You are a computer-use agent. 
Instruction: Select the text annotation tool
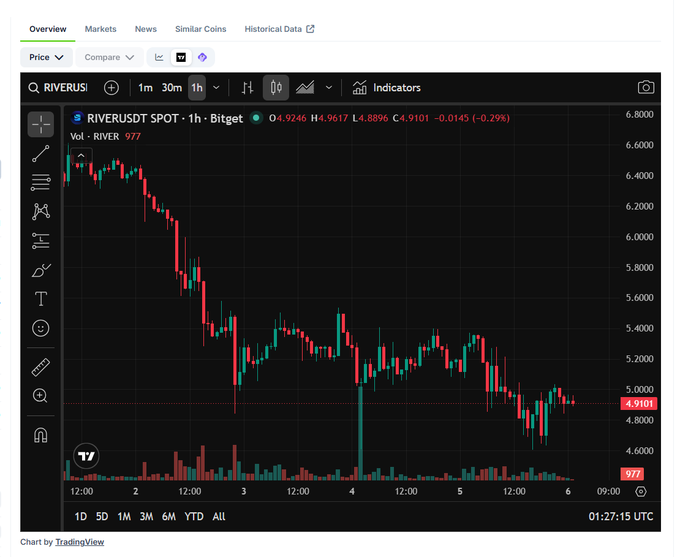[41, 299]
